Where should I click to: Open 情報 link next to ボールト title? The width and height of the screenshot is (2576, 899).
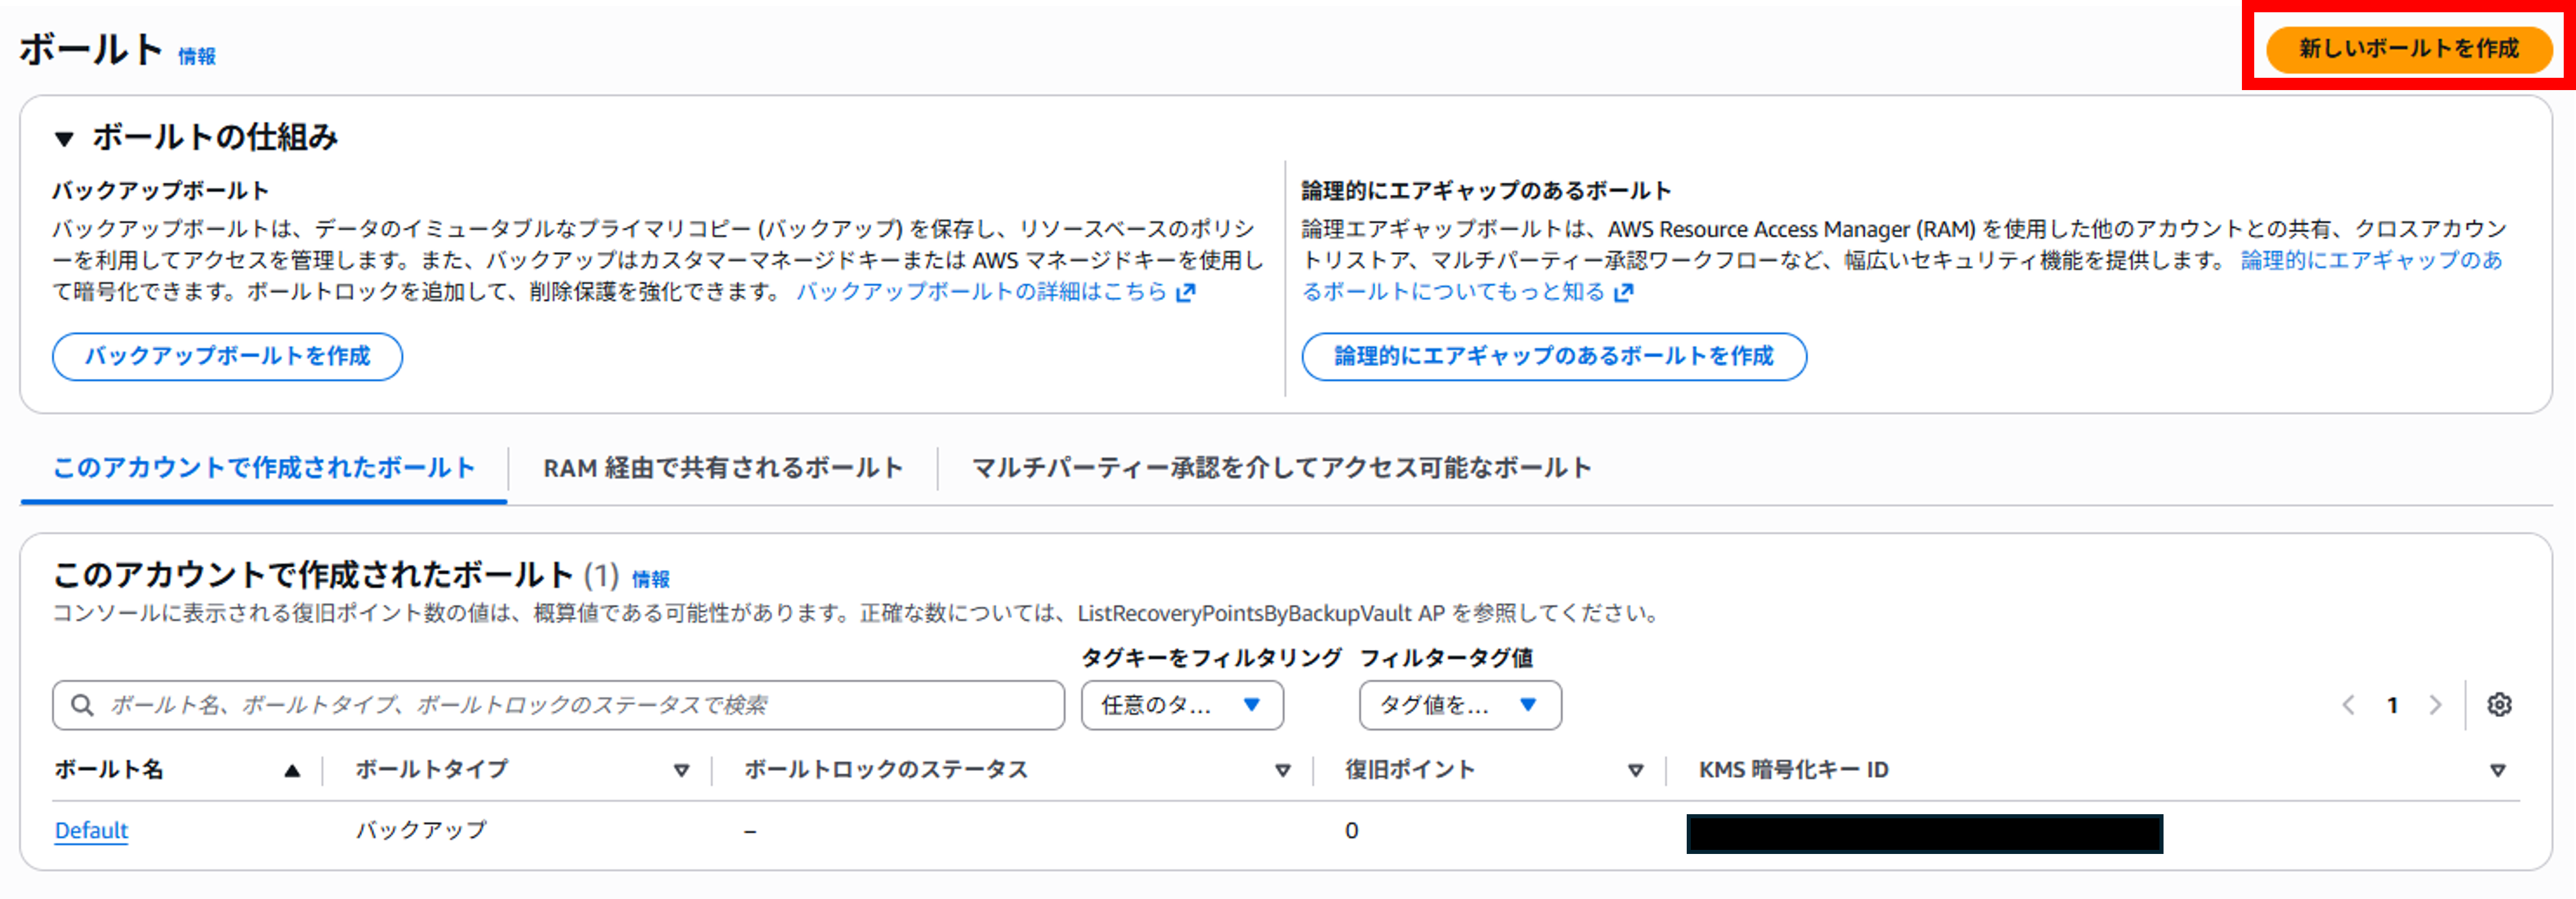(197, 57)
